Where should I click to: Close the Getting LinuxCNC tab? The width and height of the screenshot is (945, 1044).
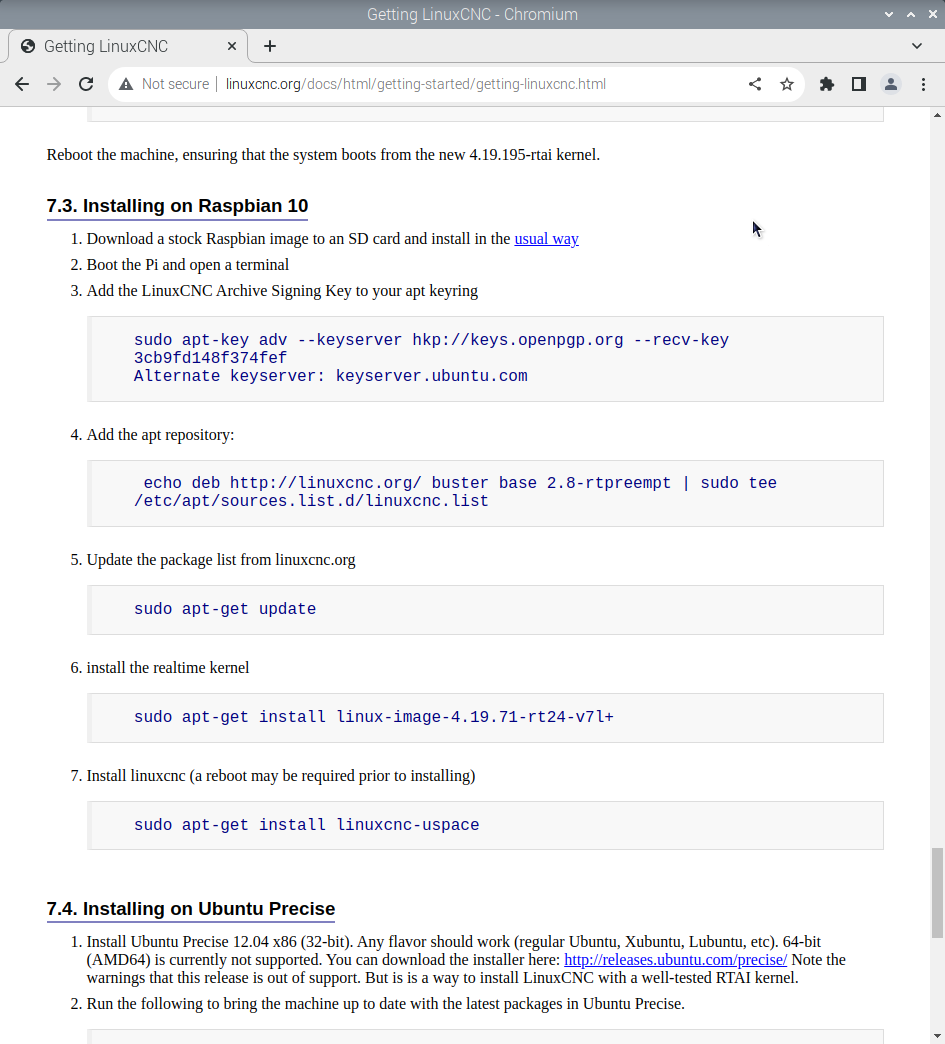pyautogui.click(x=232, y=46)
